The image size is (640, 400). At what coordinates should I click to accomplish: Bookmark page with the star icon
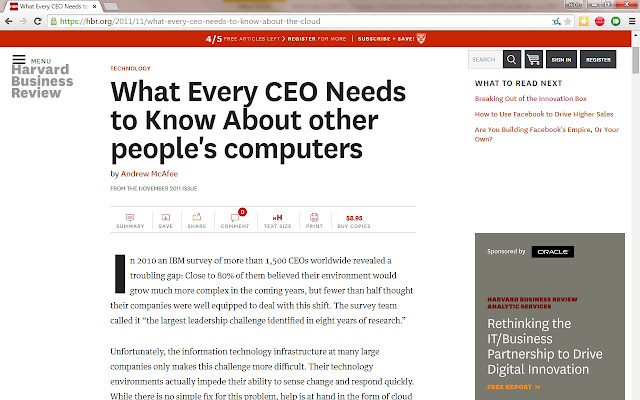[568, 21]
